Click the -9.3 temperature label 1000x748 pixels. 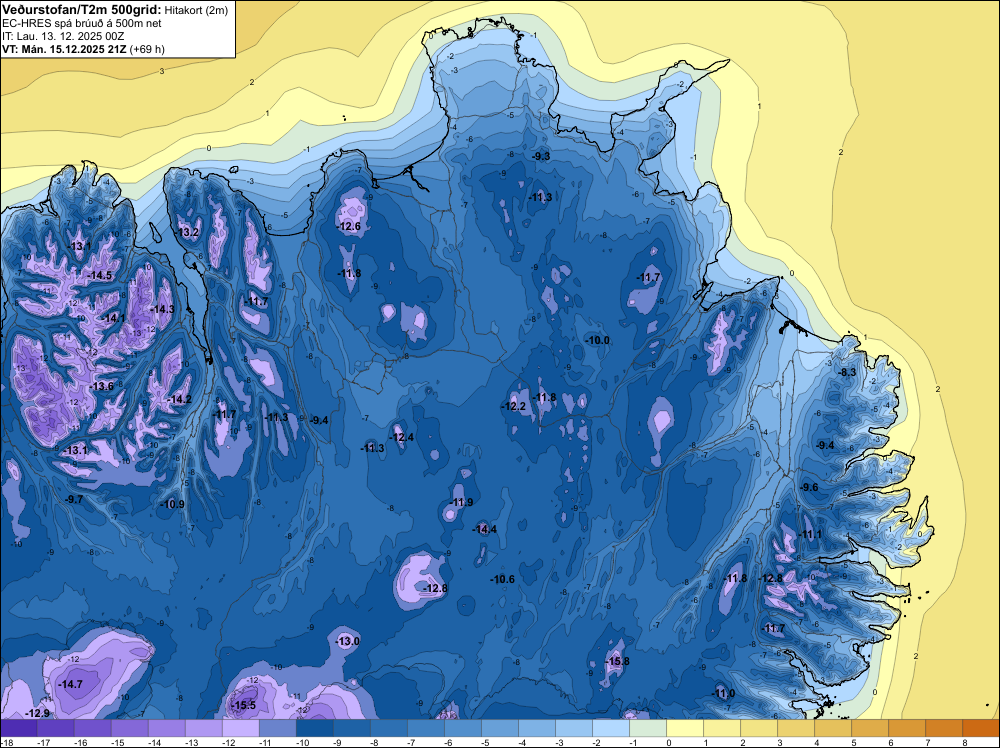tap(540, 156)
